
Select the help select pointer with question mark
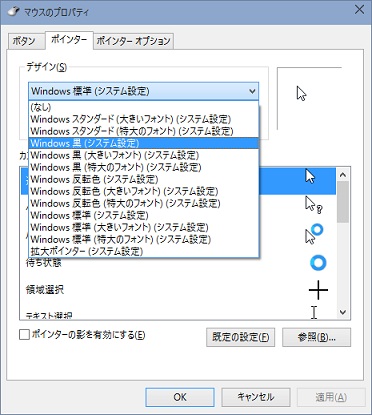point(314,205)
